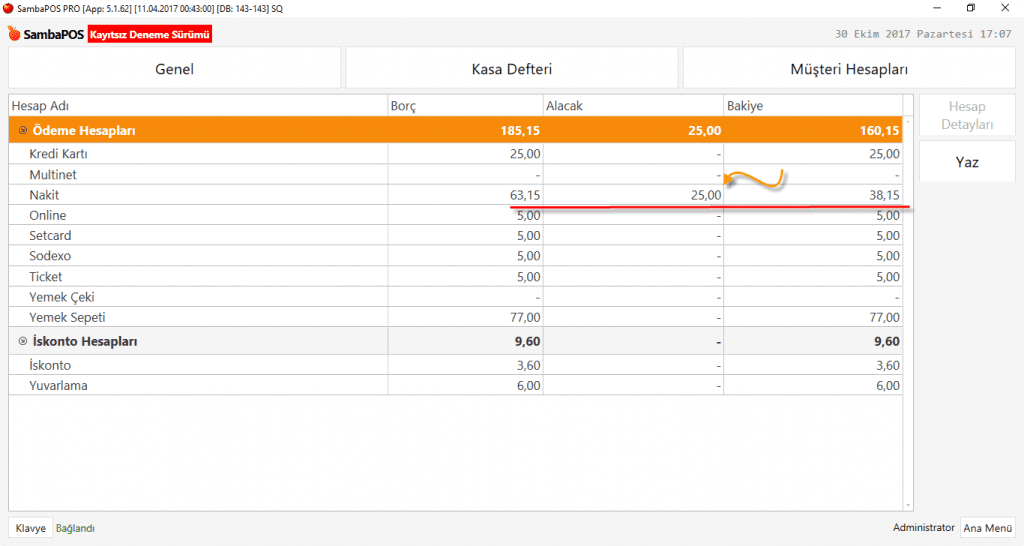Click the Hesap Detayları button
1024x546 pixels.
pos(966,116)
